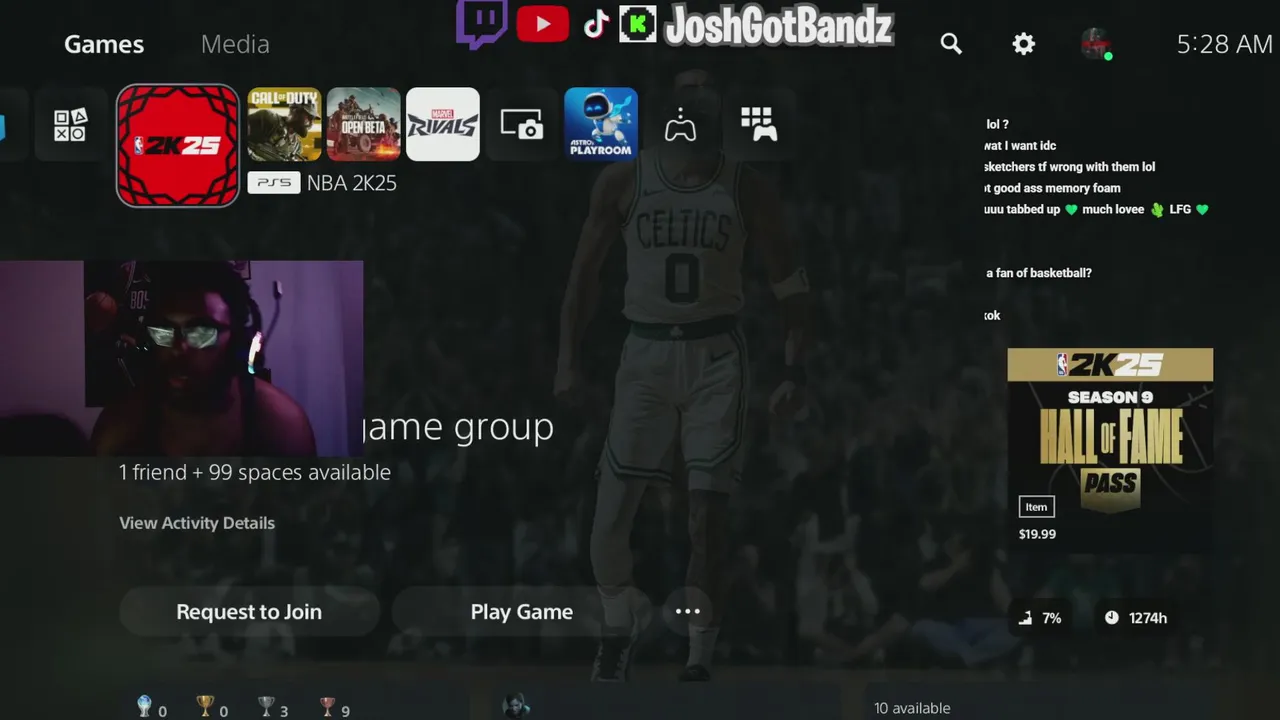Click the $19.99 price label
Viewport: 1280px width, 720px height.
[1037, 534]
